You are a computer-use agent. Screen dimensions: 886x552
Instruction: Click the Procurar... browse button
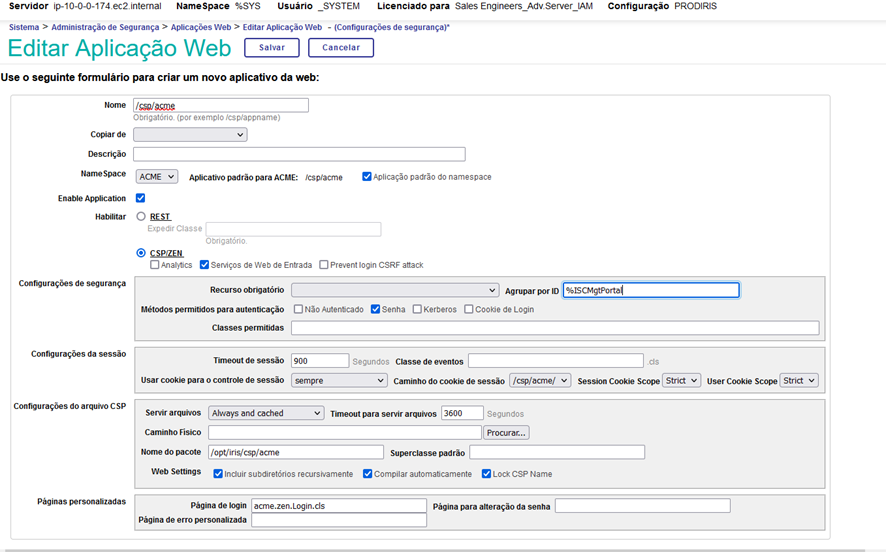[506, 433]
